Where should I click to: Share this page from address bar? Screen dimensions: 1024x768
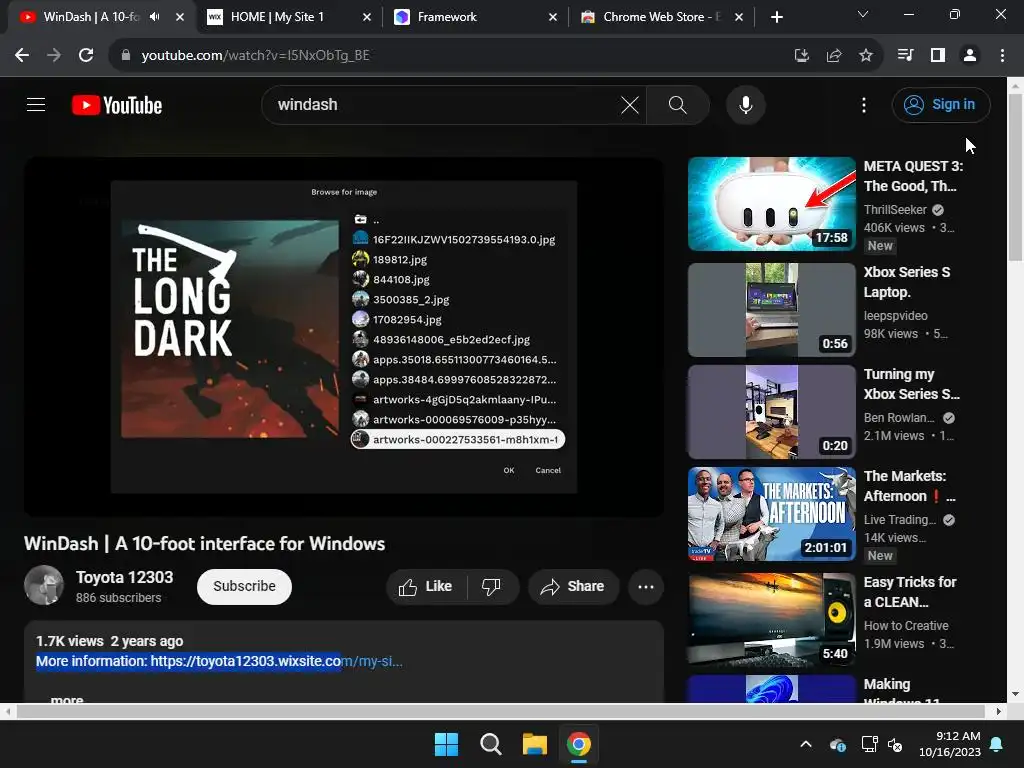pyautogui.click(x=834, y=56)
